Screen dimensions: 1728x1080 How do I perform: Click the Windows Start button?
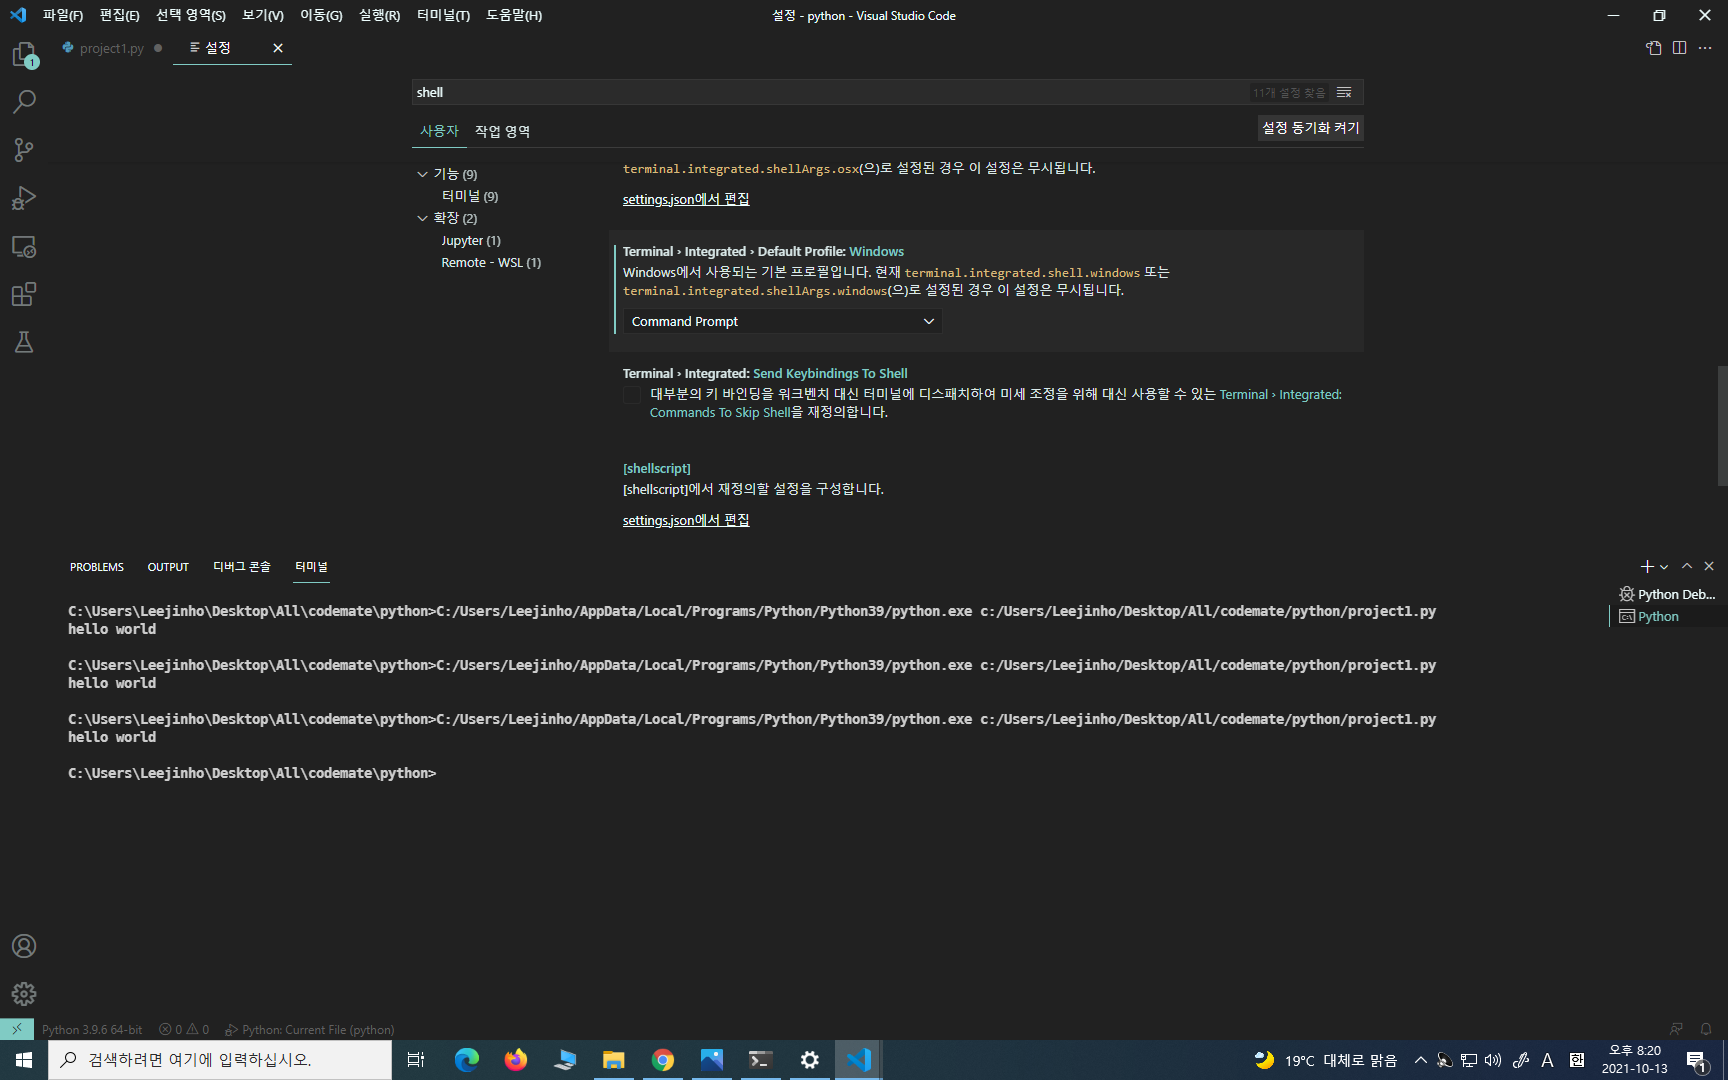pos(24,1060)
